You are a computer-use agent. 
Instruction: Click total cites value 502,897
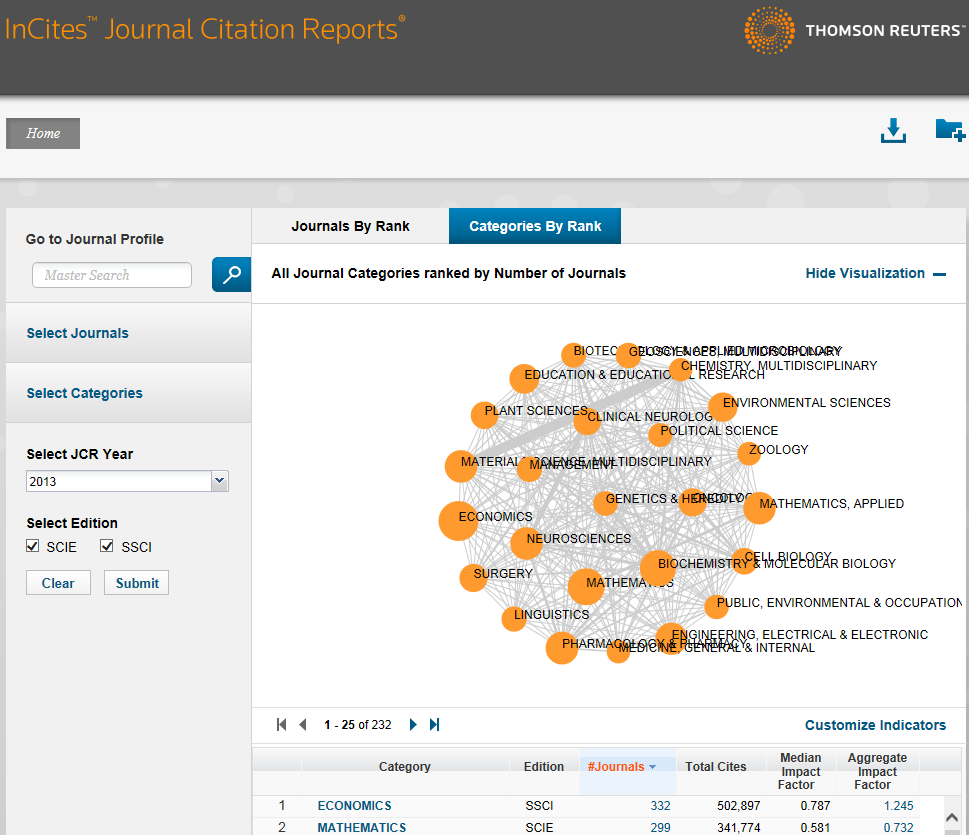click(738, 805)
